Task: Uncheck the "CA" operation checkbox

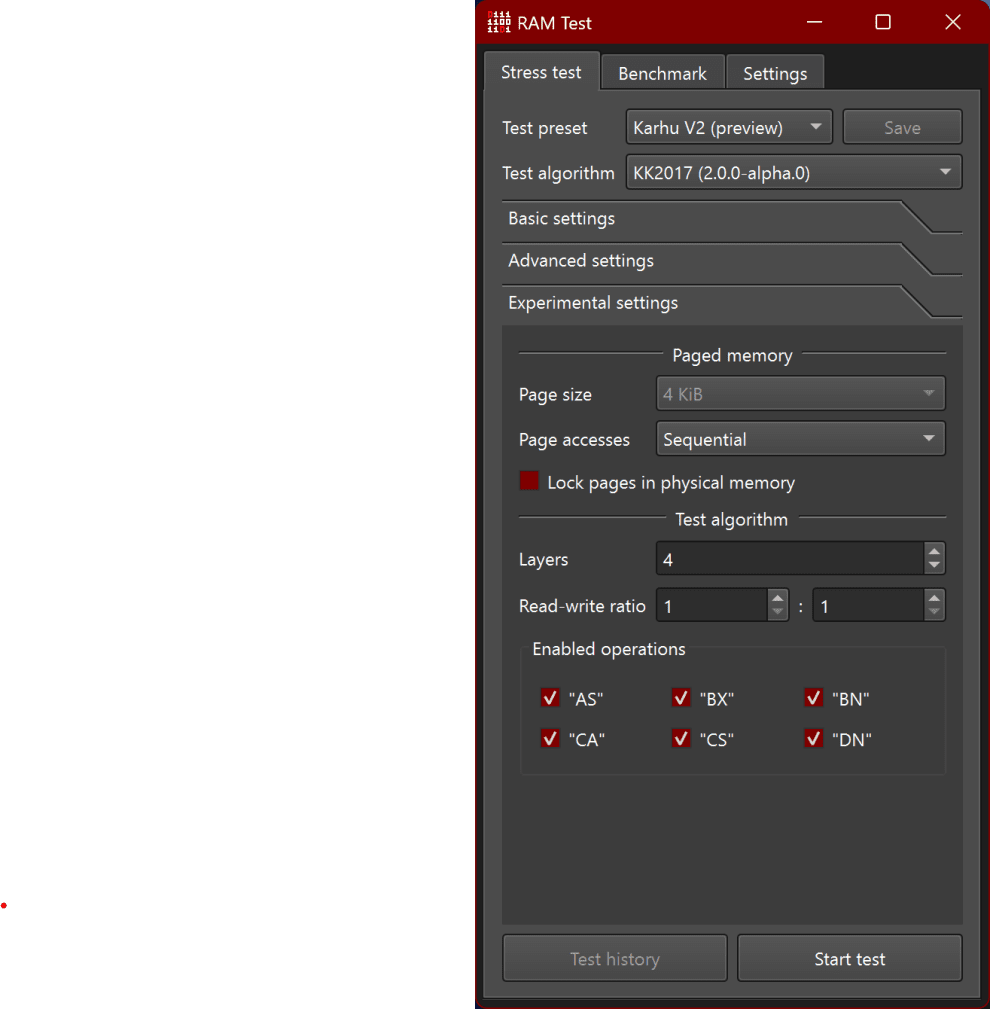Action: click(550, 738)
